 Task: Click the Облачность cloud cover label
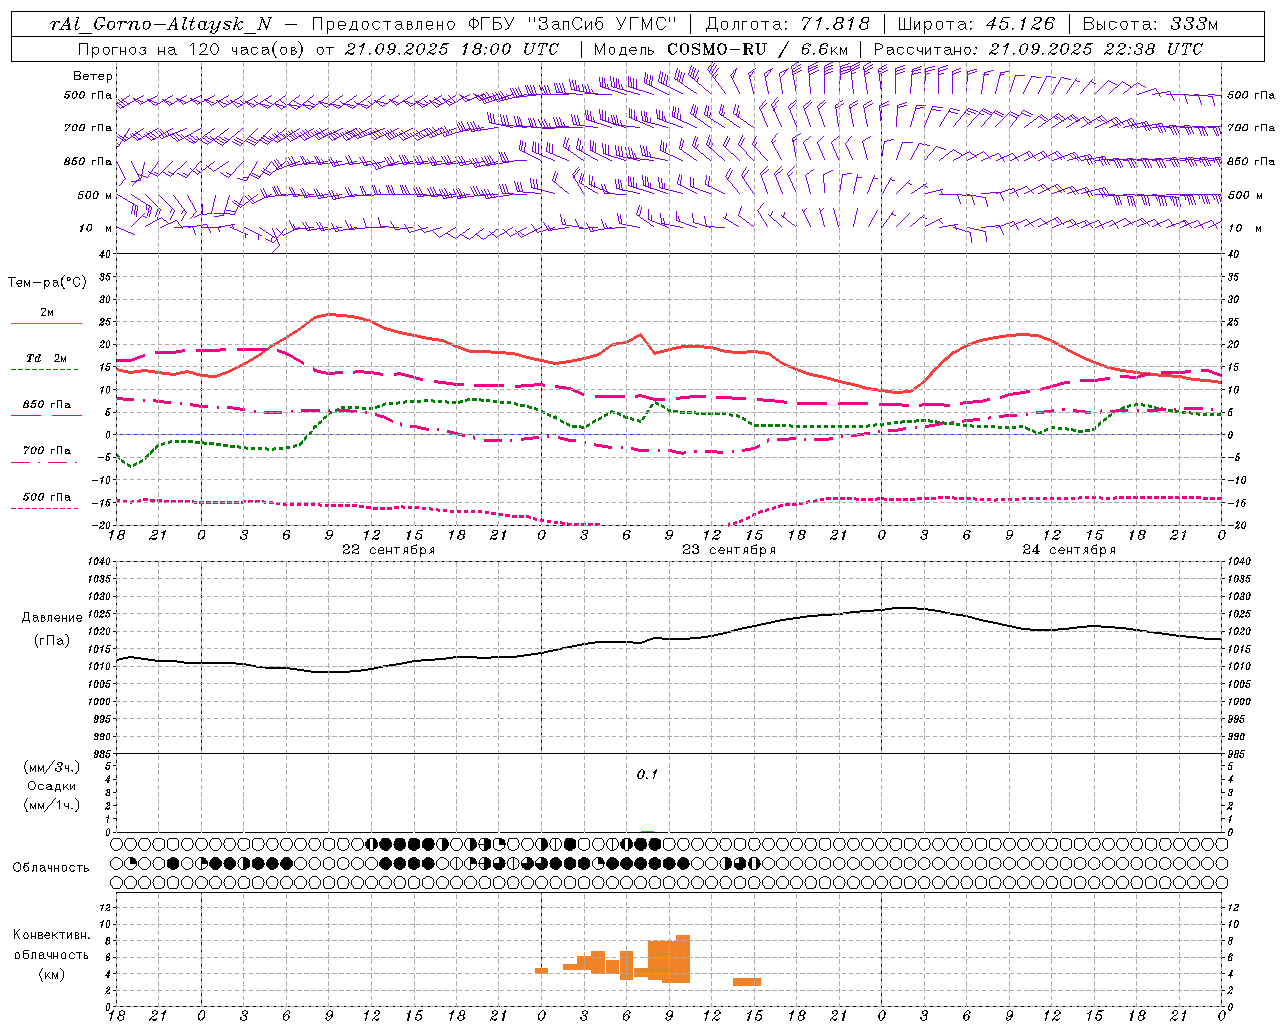[x=51, y=868]
